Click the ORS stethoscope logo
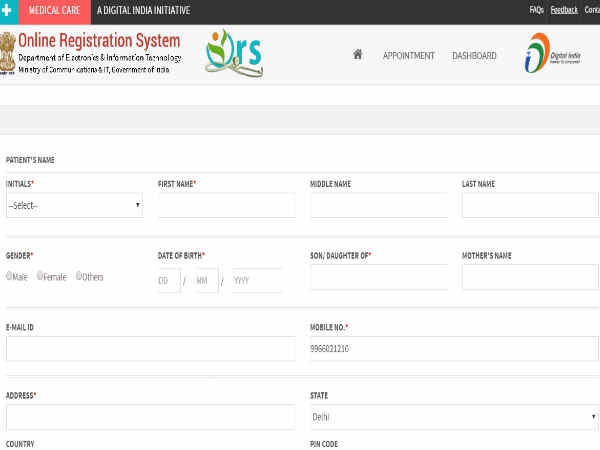Screen dimensions: 600x450 tap(234, 53)
